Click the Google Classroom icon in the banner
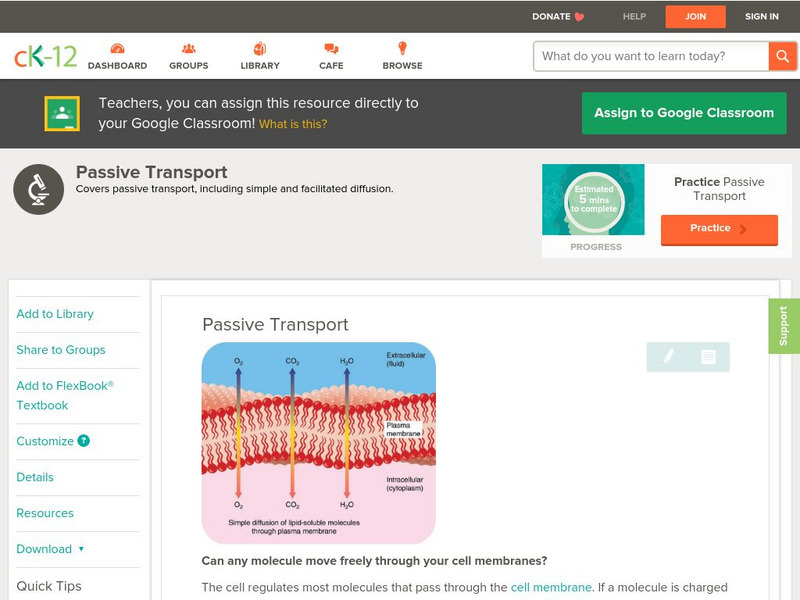The image size is (800, 600). coord(64,112)
